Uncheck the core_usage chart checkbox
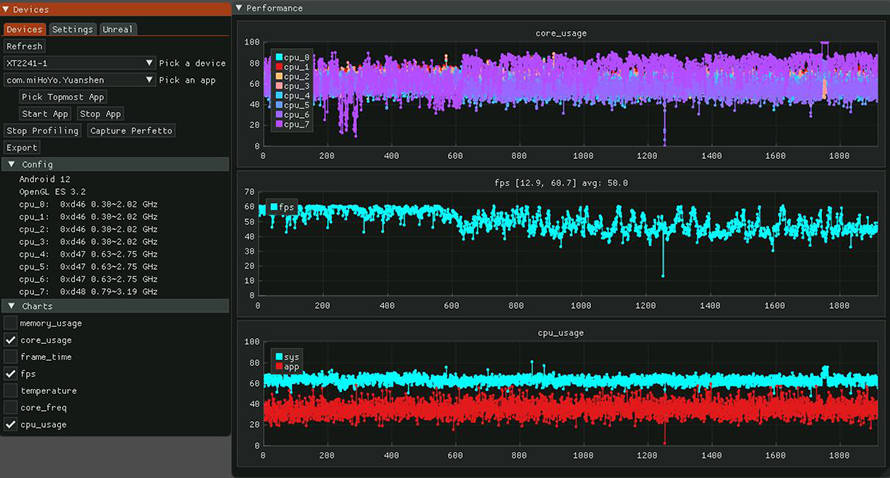 click(10, 340)
